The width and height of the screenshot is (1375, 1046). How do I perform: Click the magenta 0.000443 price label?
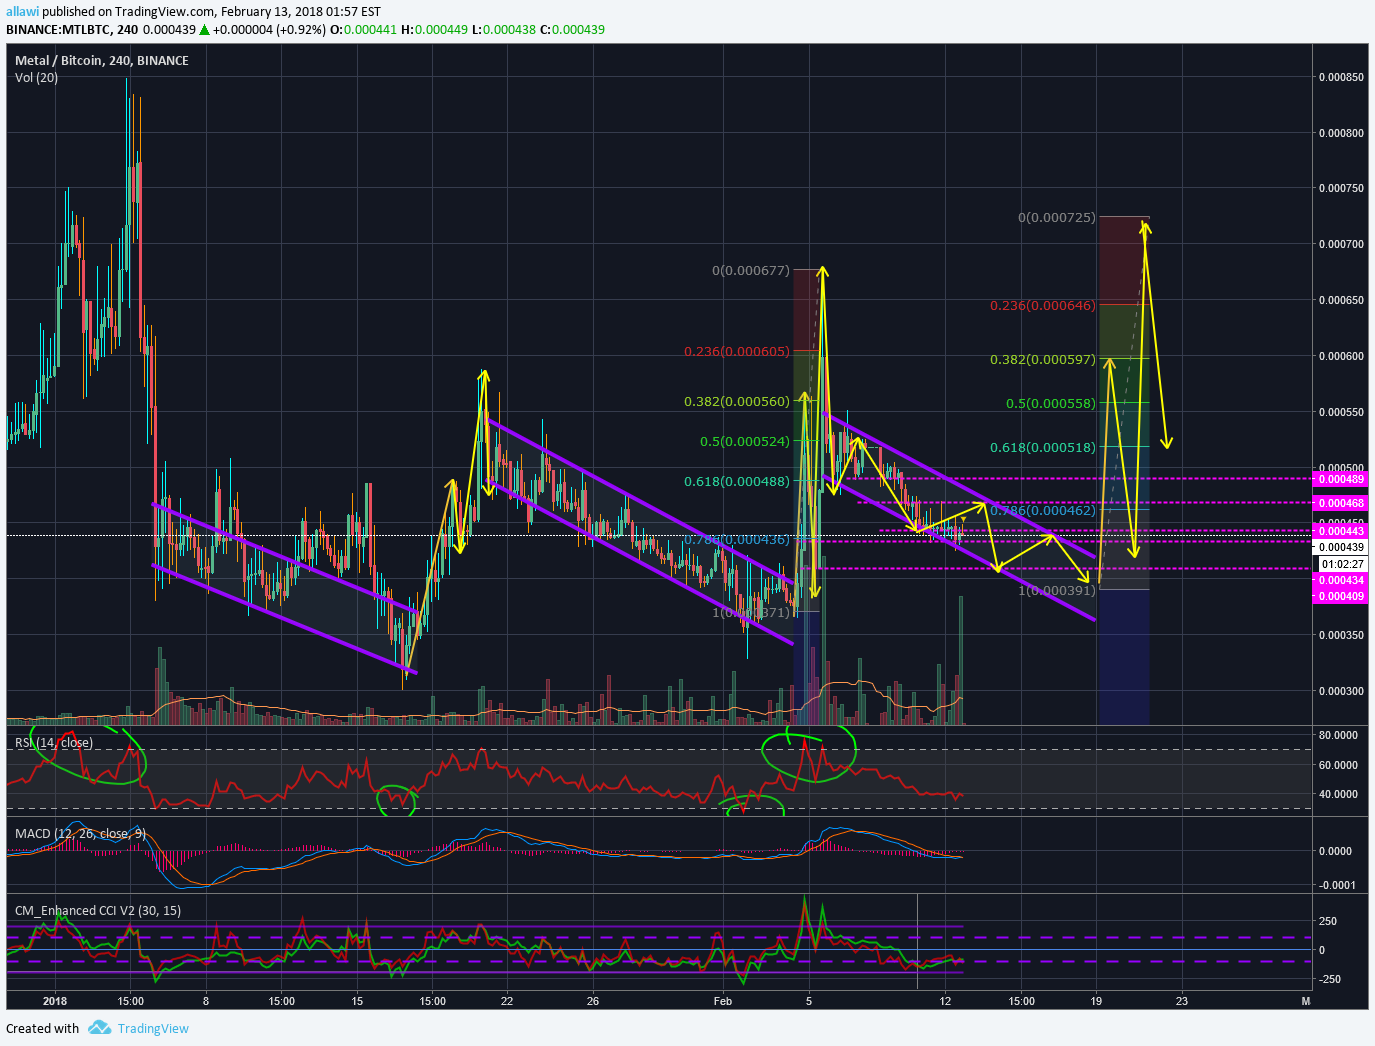1340,531
